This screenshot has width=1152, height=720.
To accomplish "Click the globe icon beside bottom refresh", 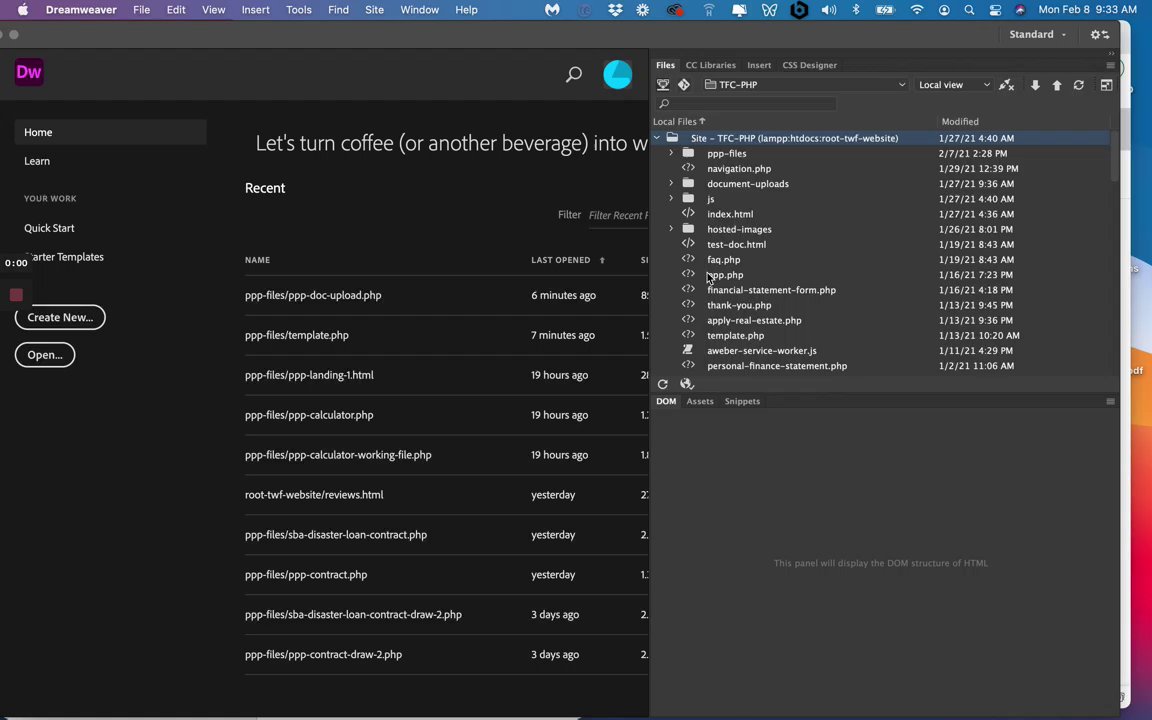I will [x=686, y=384].
